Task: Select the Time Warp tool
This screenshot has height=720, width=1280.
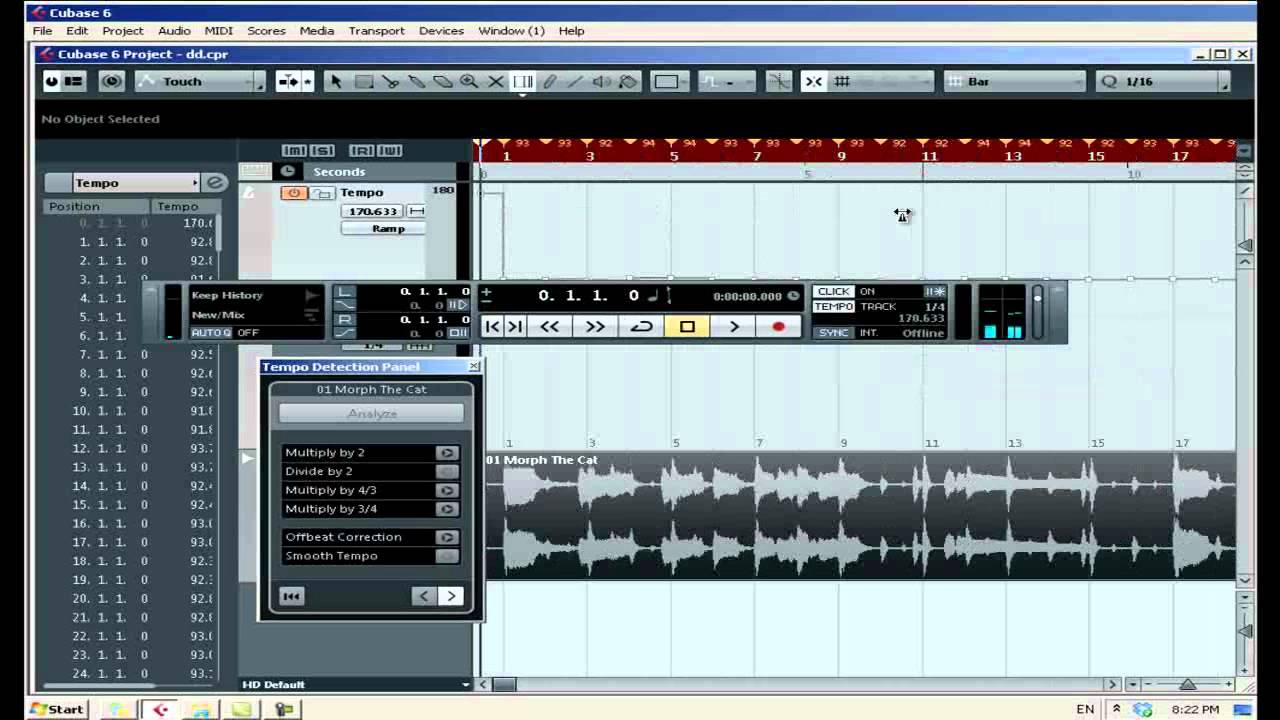Action: tap(523, 82)
